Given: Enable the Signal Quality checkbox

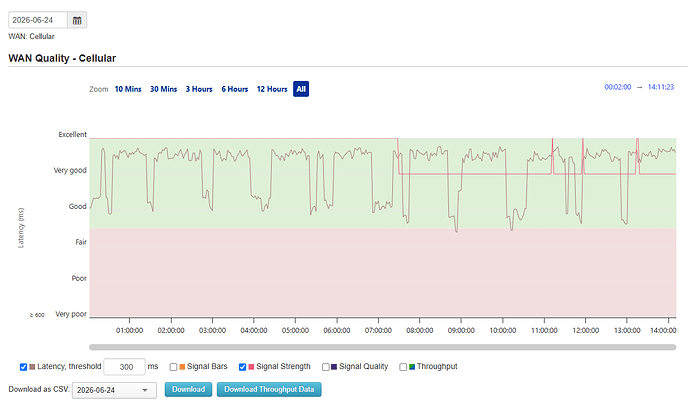Looking at the screenshot, I should 326,367.
